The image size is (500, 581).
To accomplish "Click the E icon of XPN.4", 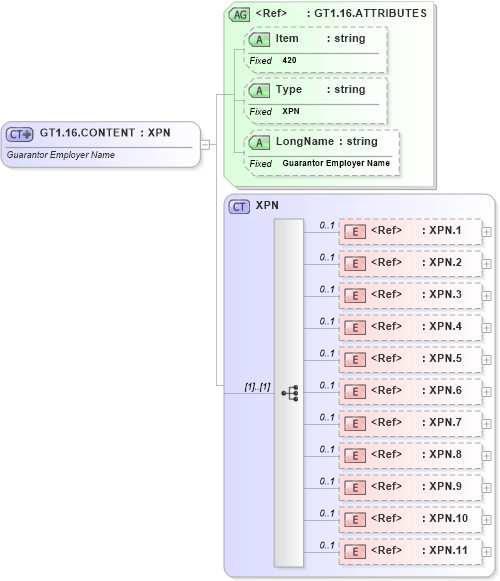I will tap(355, 328).
